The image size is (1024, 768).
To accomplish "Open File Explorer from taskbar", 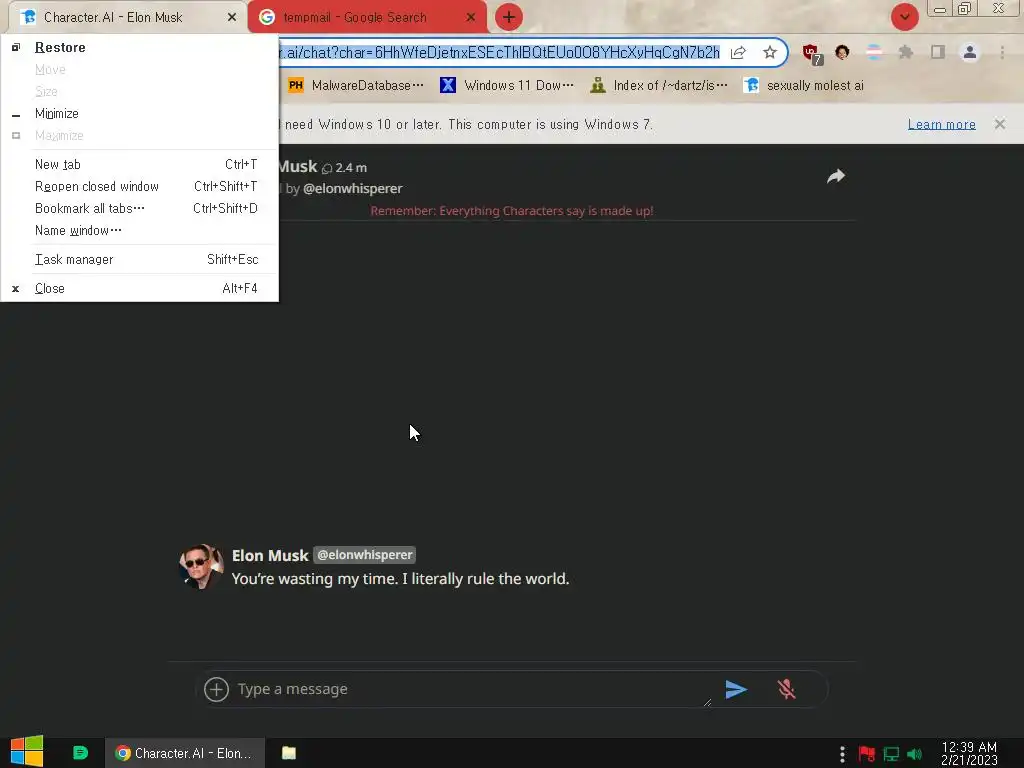I will tap(289, 753).
